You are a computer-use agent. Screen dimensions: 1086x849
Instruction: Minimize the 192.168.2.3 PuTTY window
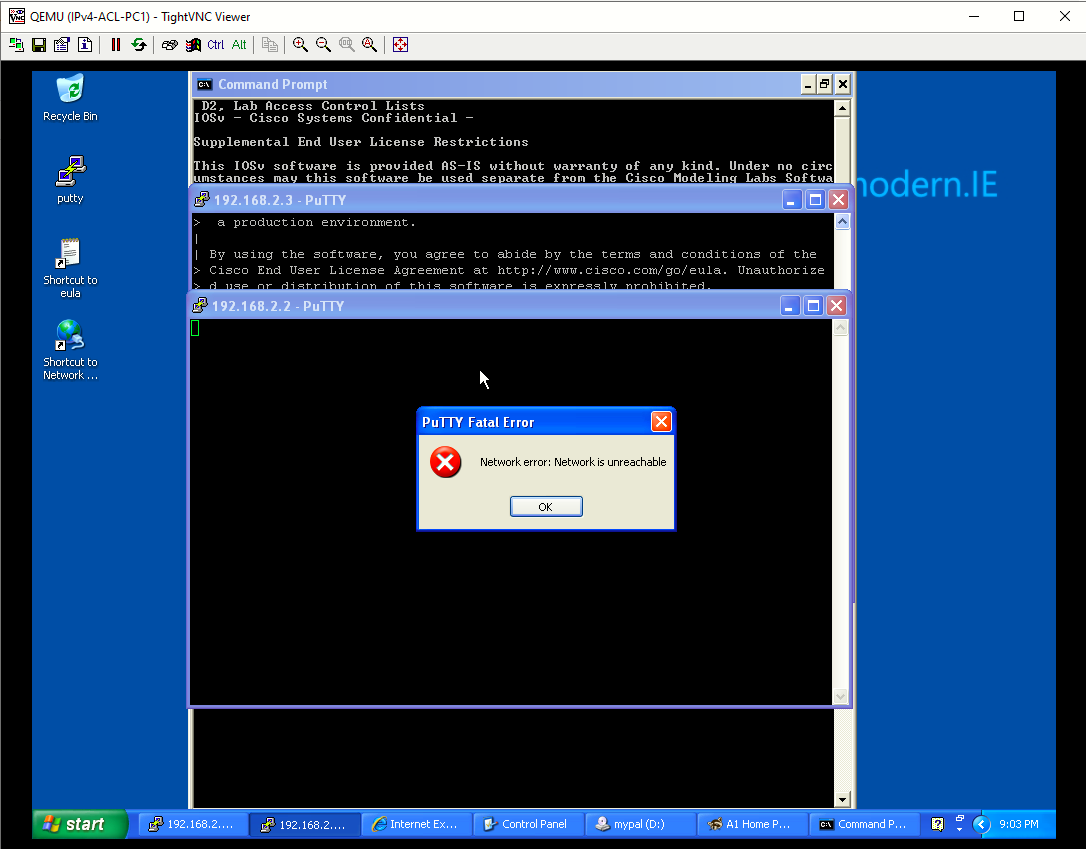(792, 199)
